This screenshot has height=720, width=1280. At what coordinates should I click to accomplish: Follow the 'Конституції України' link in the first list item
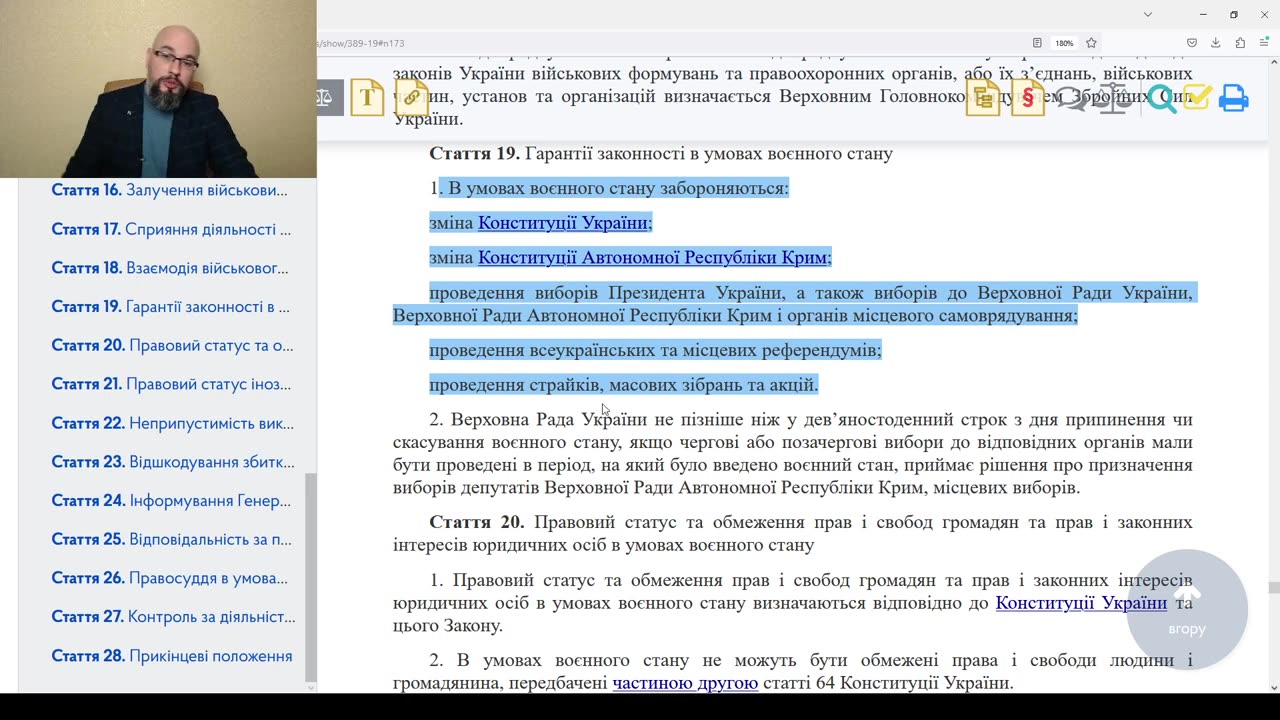pos(563,223)
